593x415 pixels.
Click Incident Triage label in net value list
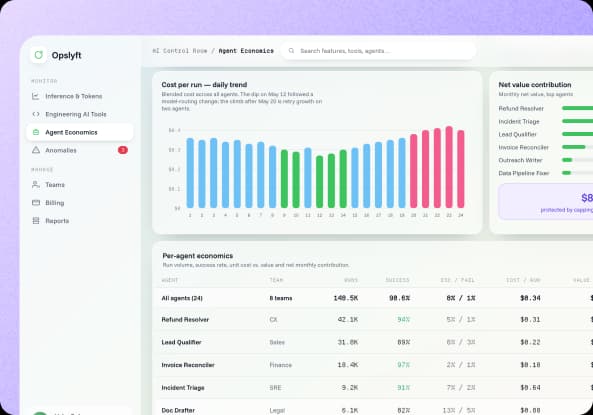tap(519, 121)
